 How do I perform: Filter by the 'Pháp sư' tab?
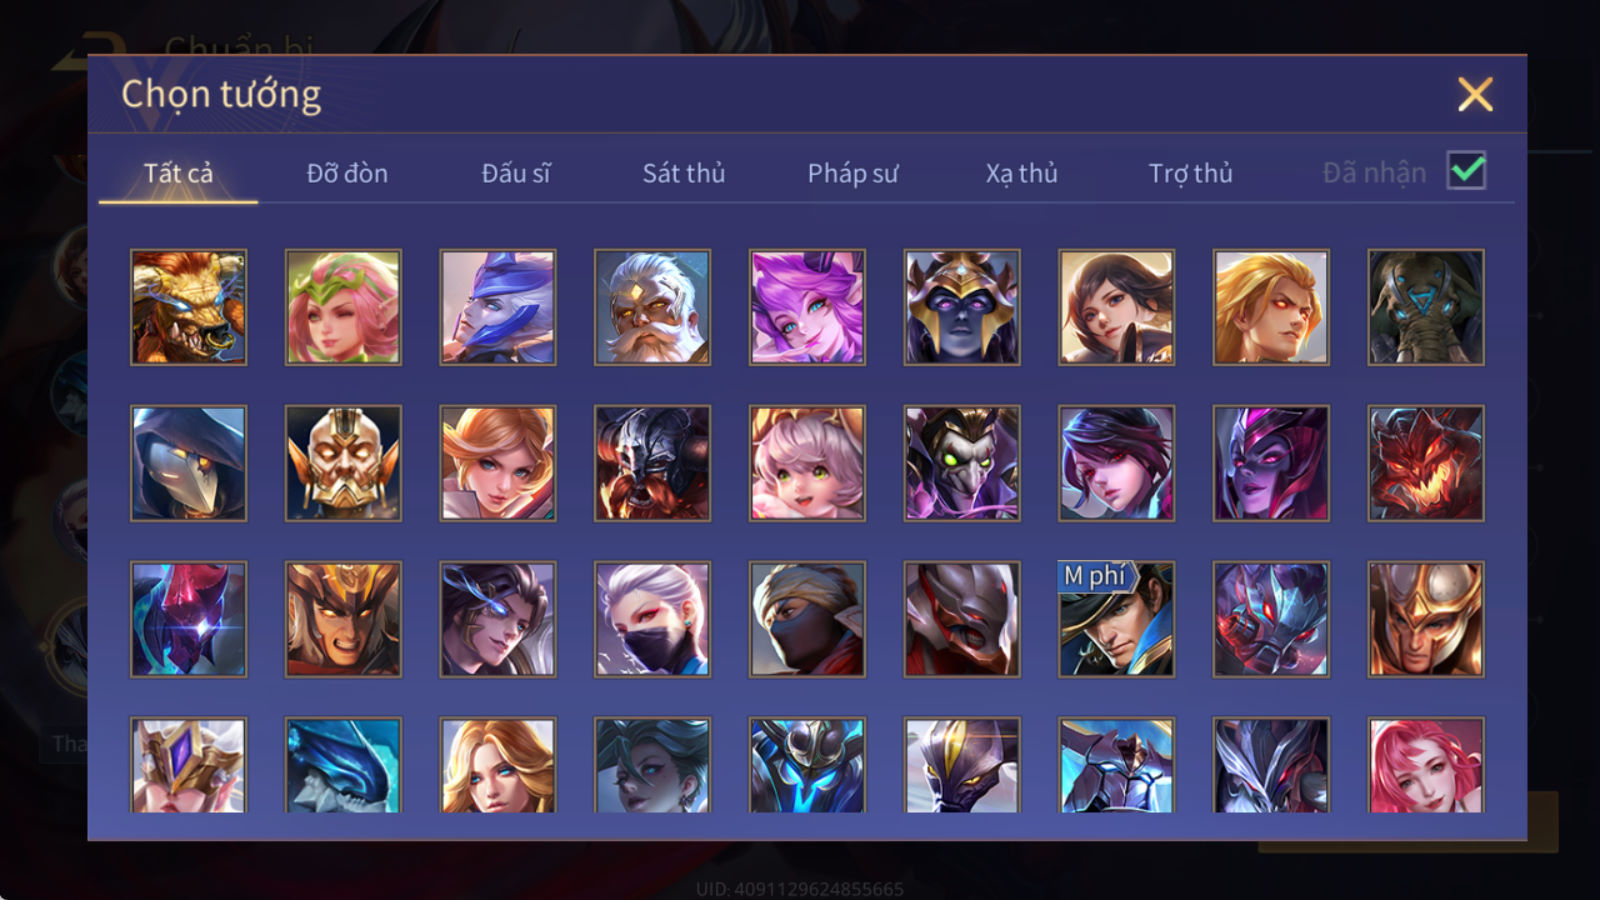[x=852, y=173]
